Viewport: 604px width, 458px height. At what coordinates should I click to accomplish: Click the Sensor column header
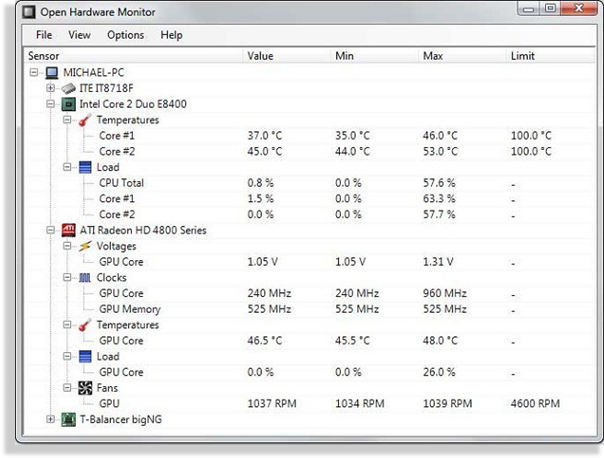134,56
